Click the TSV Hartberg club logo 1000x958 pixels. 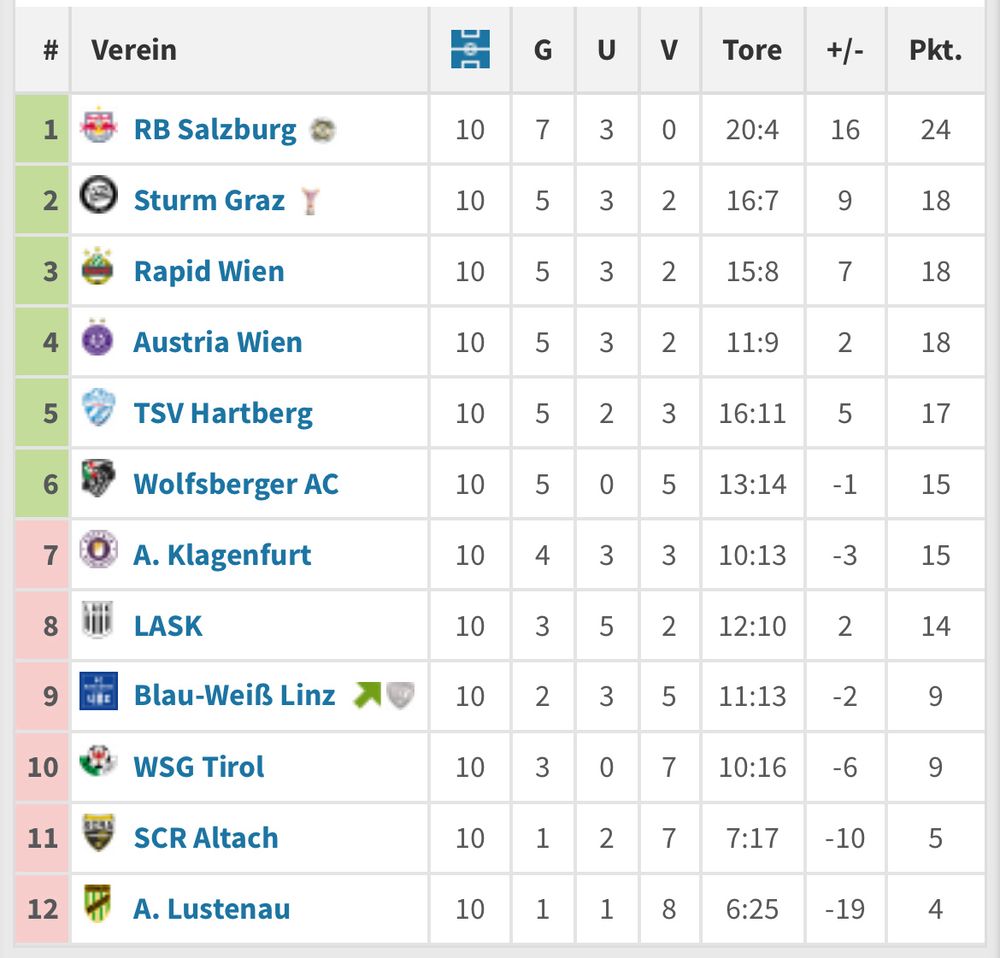tap(98, 409)
